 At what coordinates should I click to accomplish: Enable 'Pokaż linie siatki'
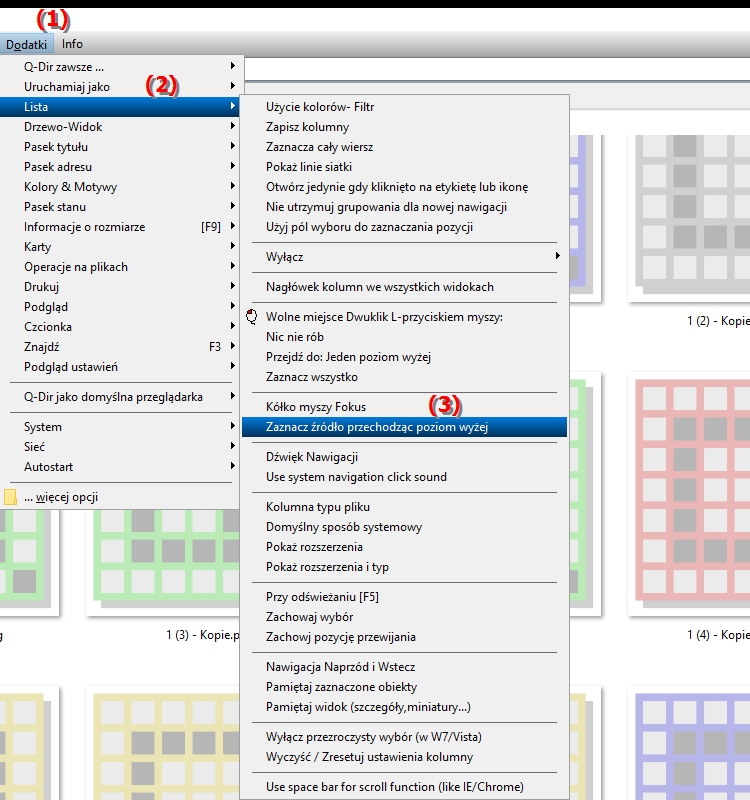click(404, 167)
